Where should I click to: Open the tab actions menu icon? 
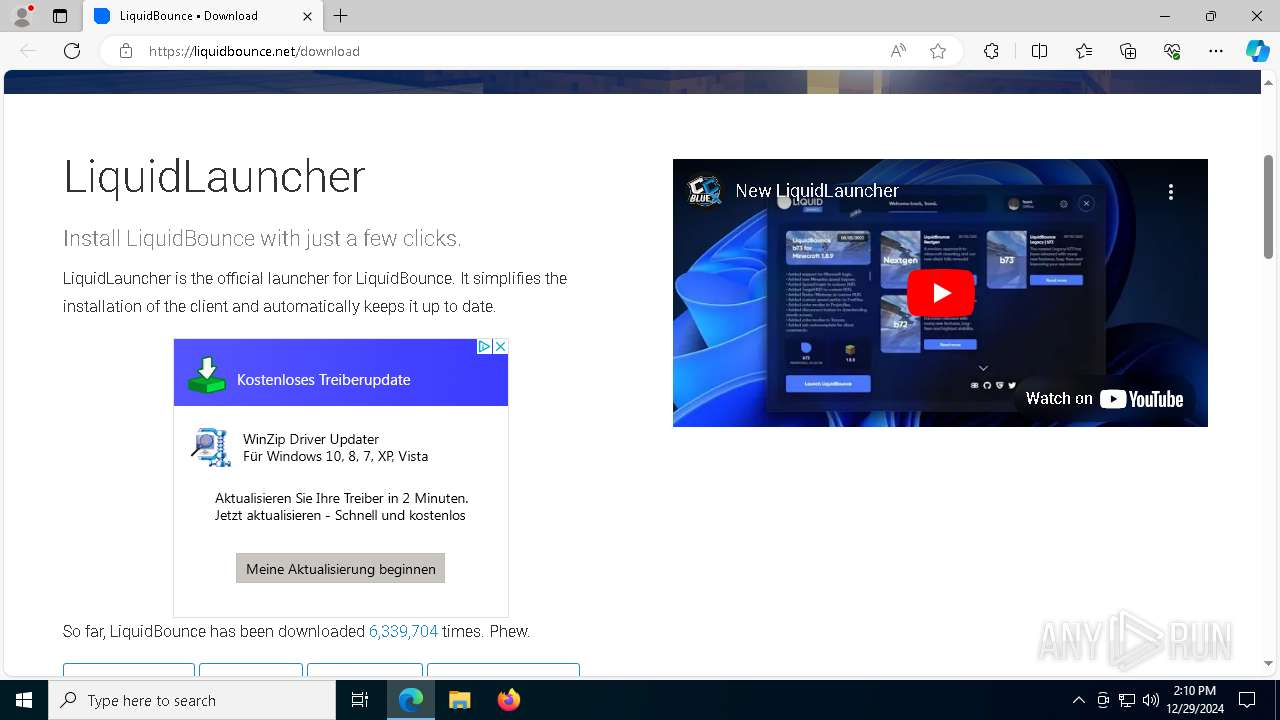60,16
